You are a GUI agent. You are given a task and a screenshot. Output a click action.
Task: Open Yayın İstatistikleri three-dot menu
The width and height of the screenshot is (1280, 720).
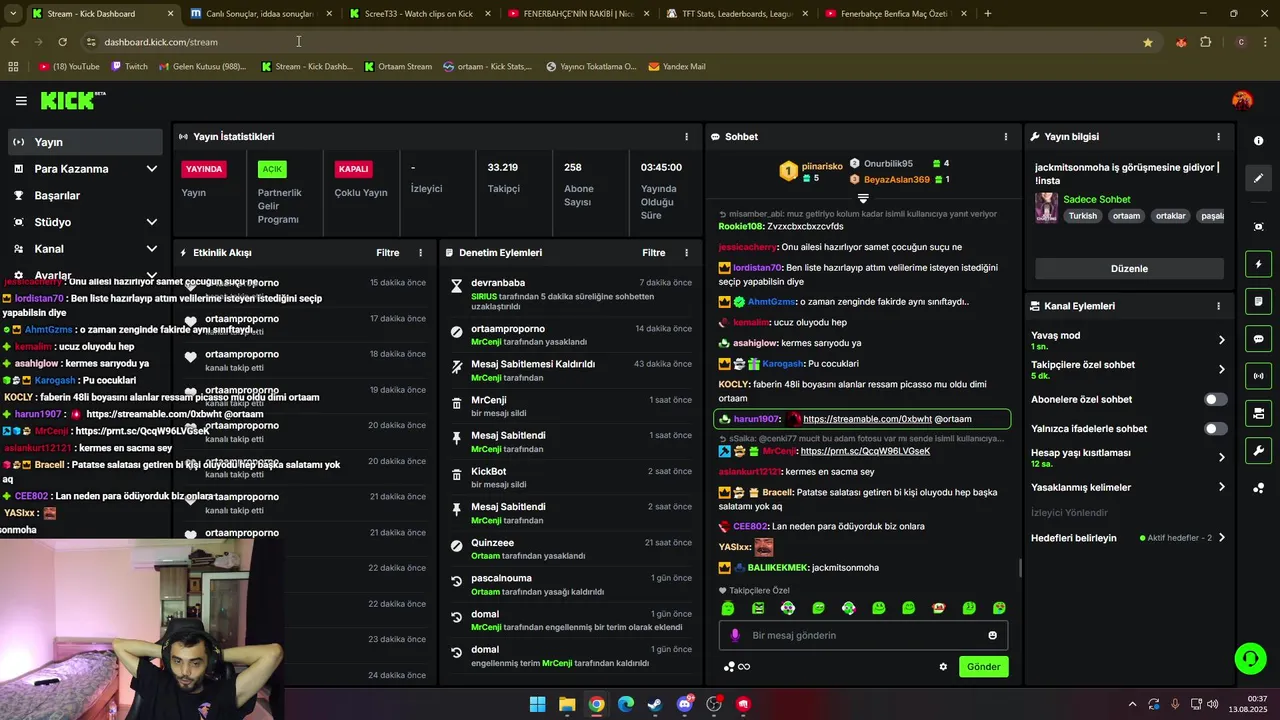686,137
